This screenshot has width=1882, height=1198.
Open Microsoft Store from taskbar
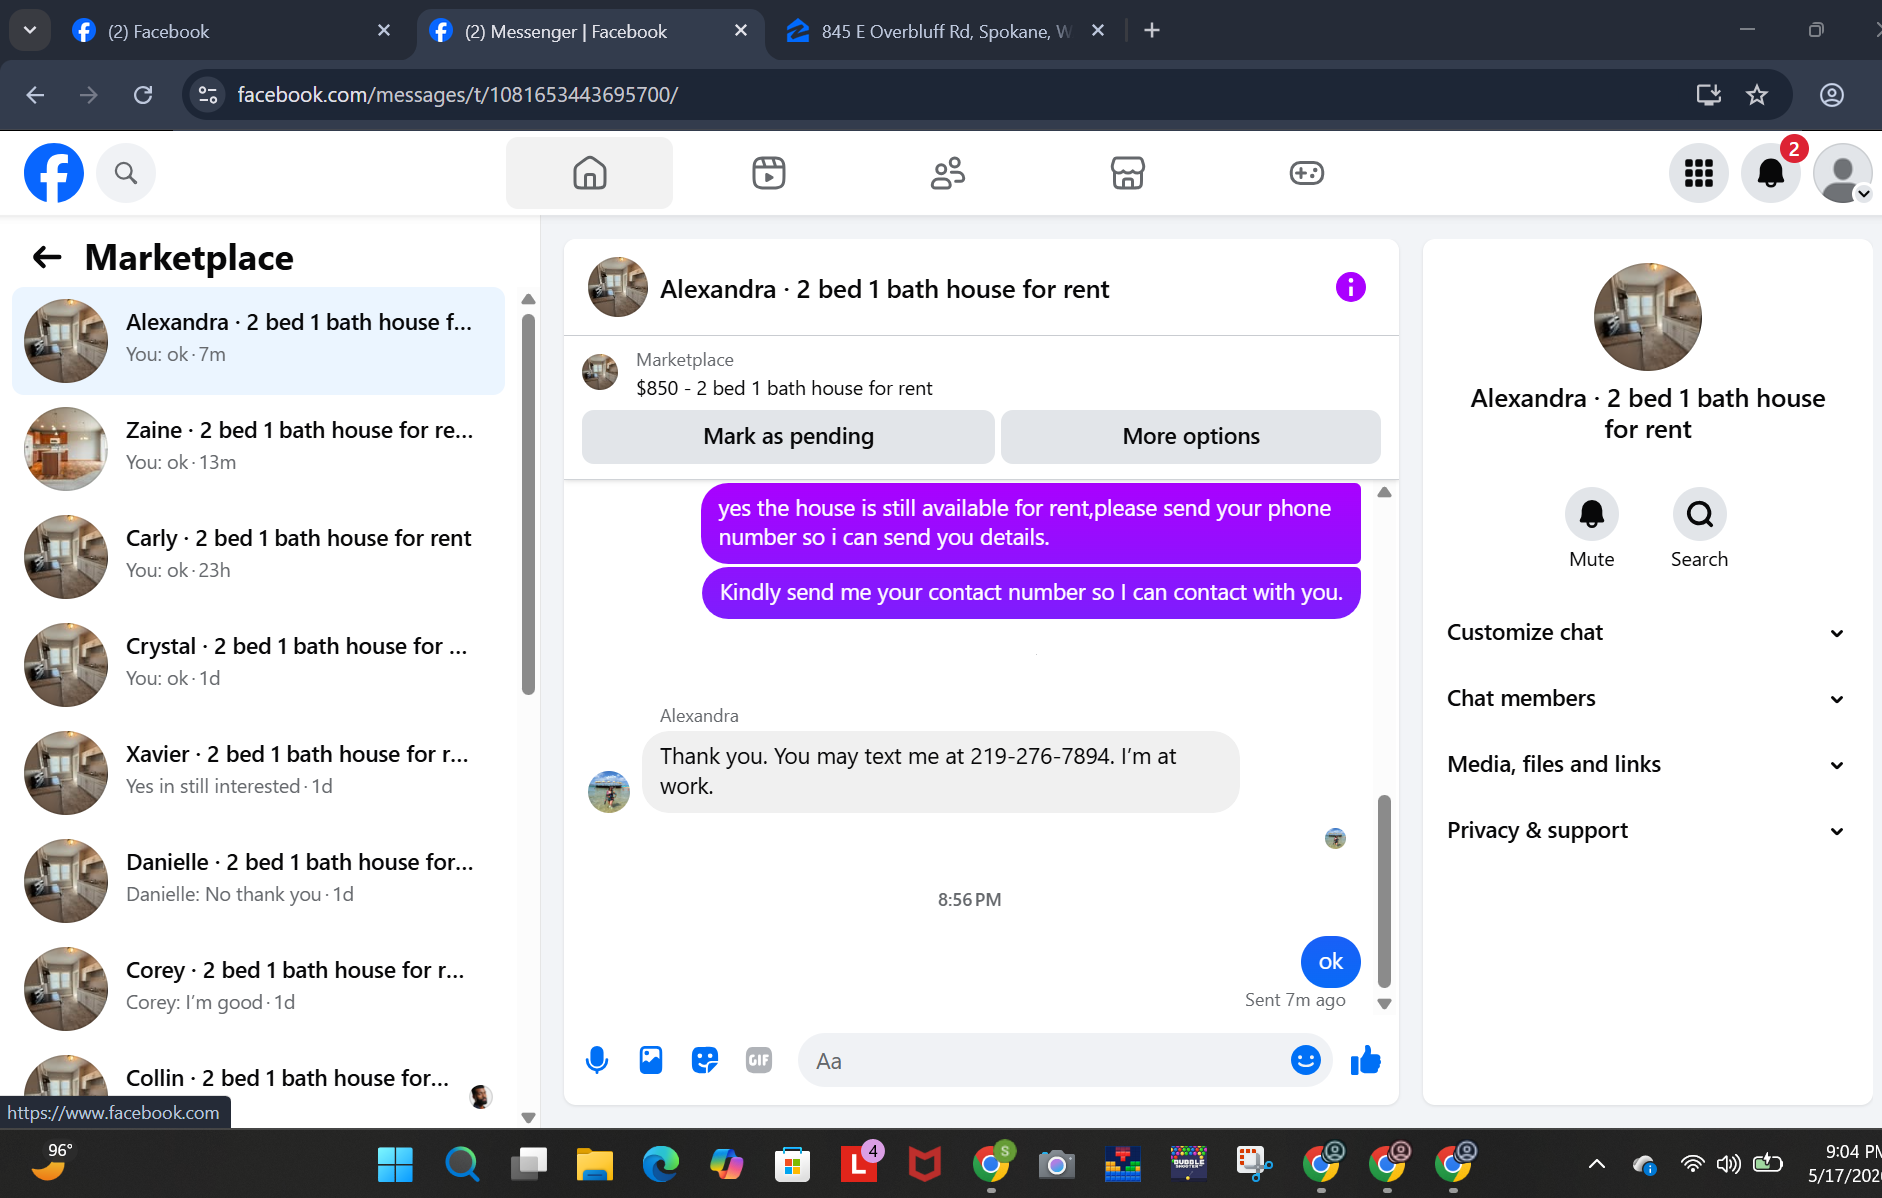point(792,1164)
